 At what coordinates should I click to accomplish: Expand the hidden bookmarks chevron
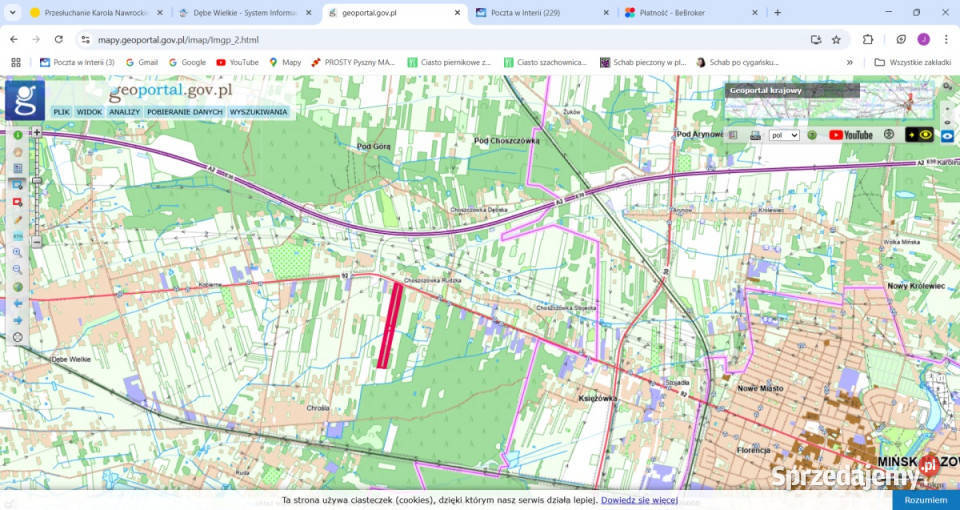point(850,62)
